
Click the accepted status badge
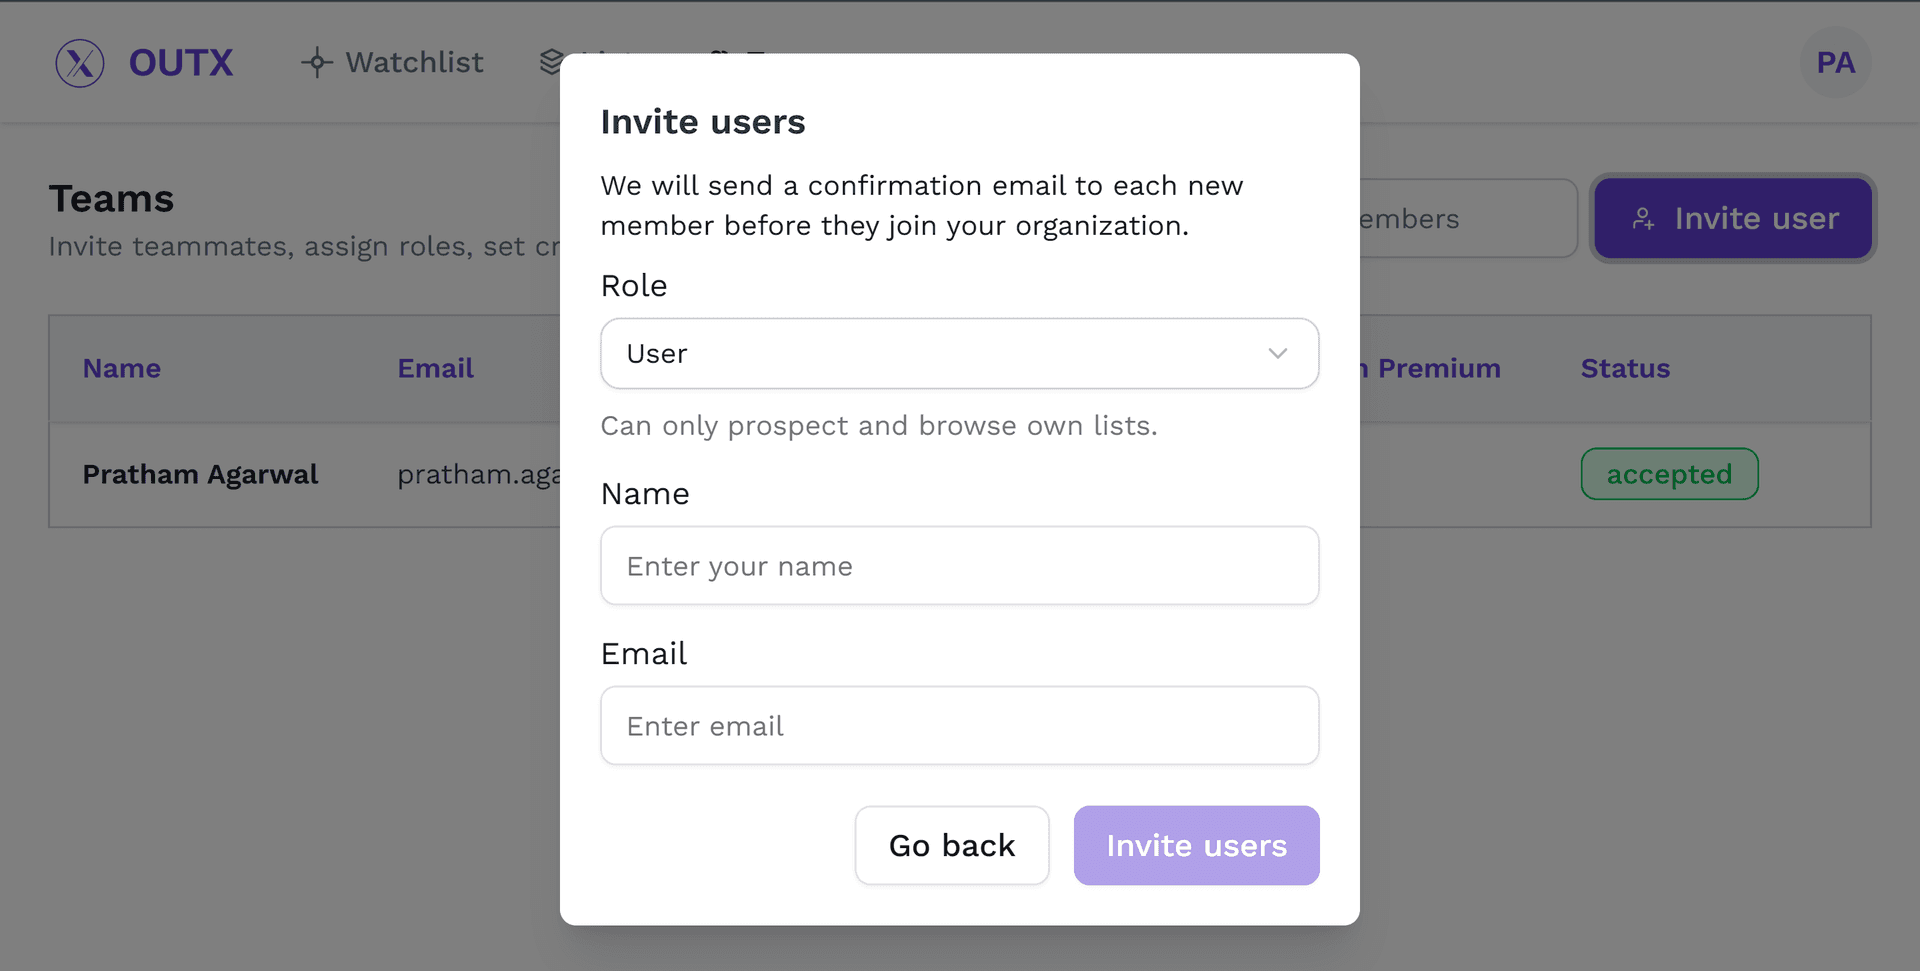point(1669,474)
